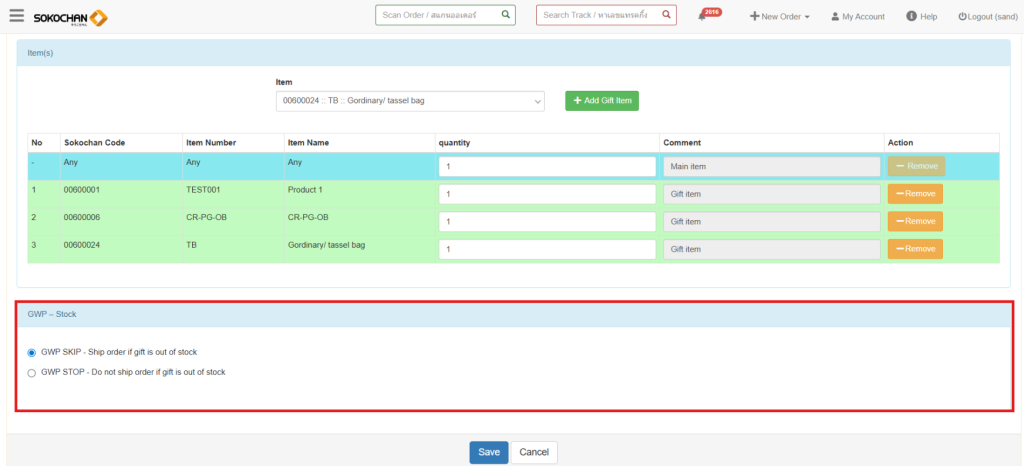
Task: Open My Account page
Action: 858,17
